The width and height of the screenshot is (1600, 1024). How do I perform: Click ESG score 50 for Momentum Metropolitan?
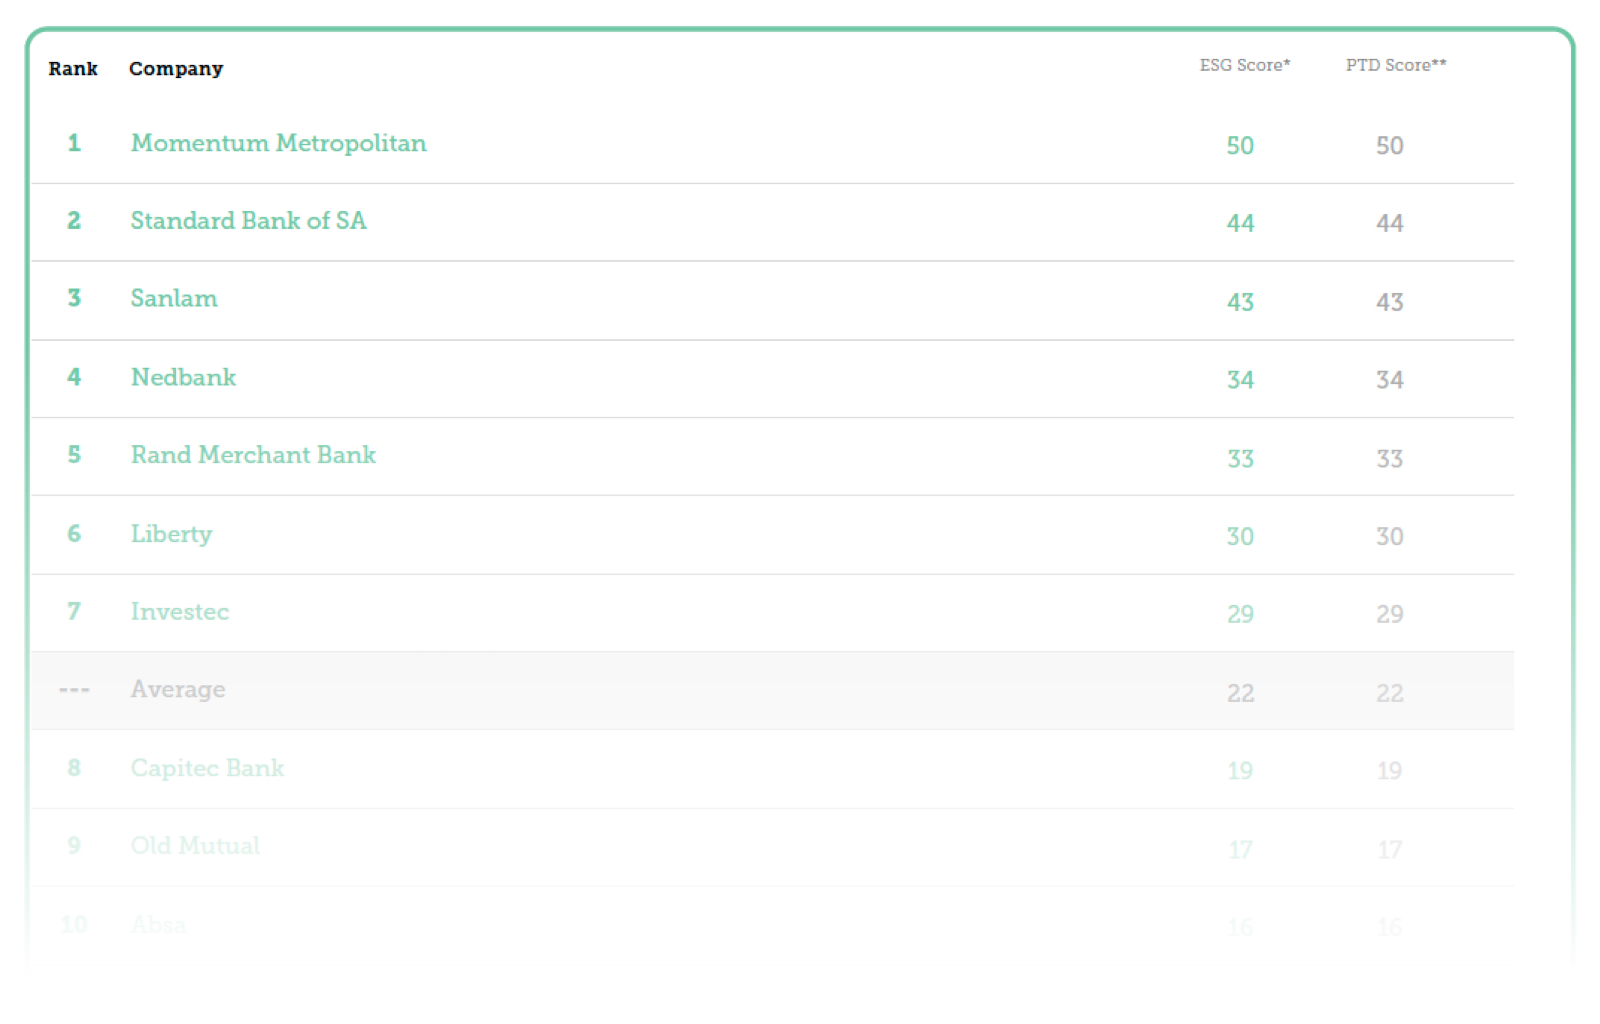1240,146
